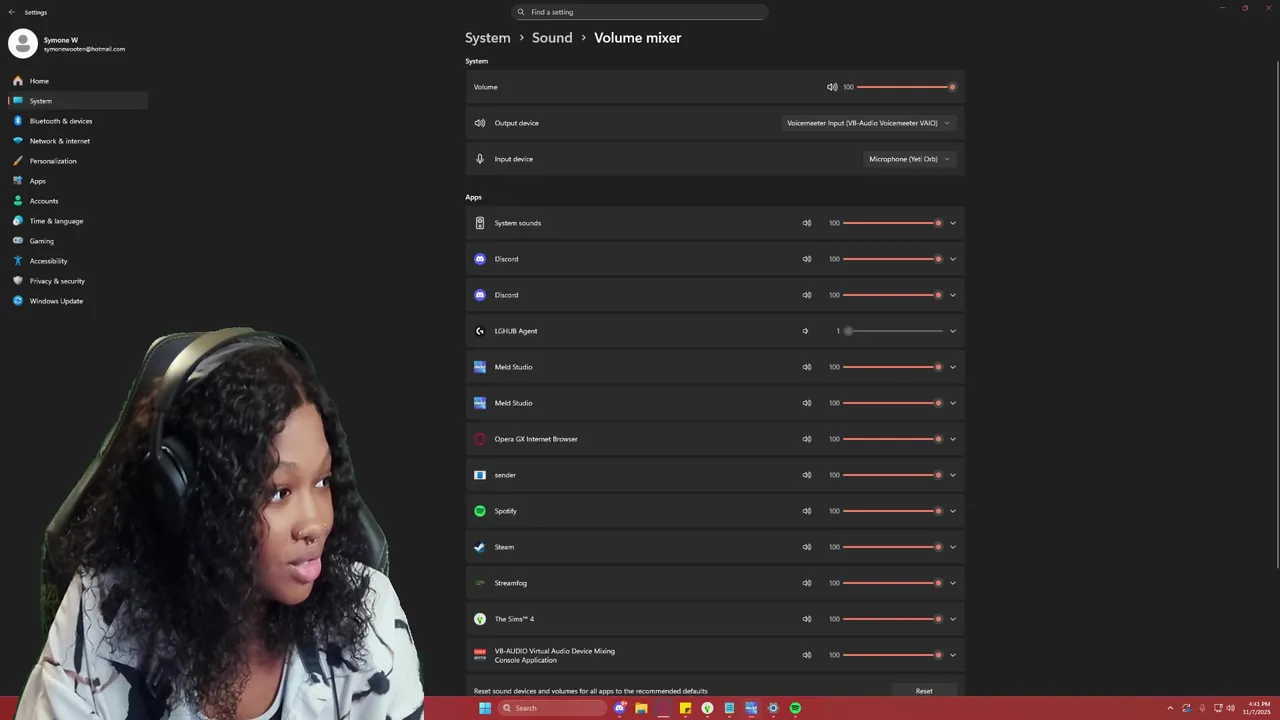The height and width of the screenshot is (720, 1280).
Task: Click the Streamfog app icon
Action: tap(480, 583)
